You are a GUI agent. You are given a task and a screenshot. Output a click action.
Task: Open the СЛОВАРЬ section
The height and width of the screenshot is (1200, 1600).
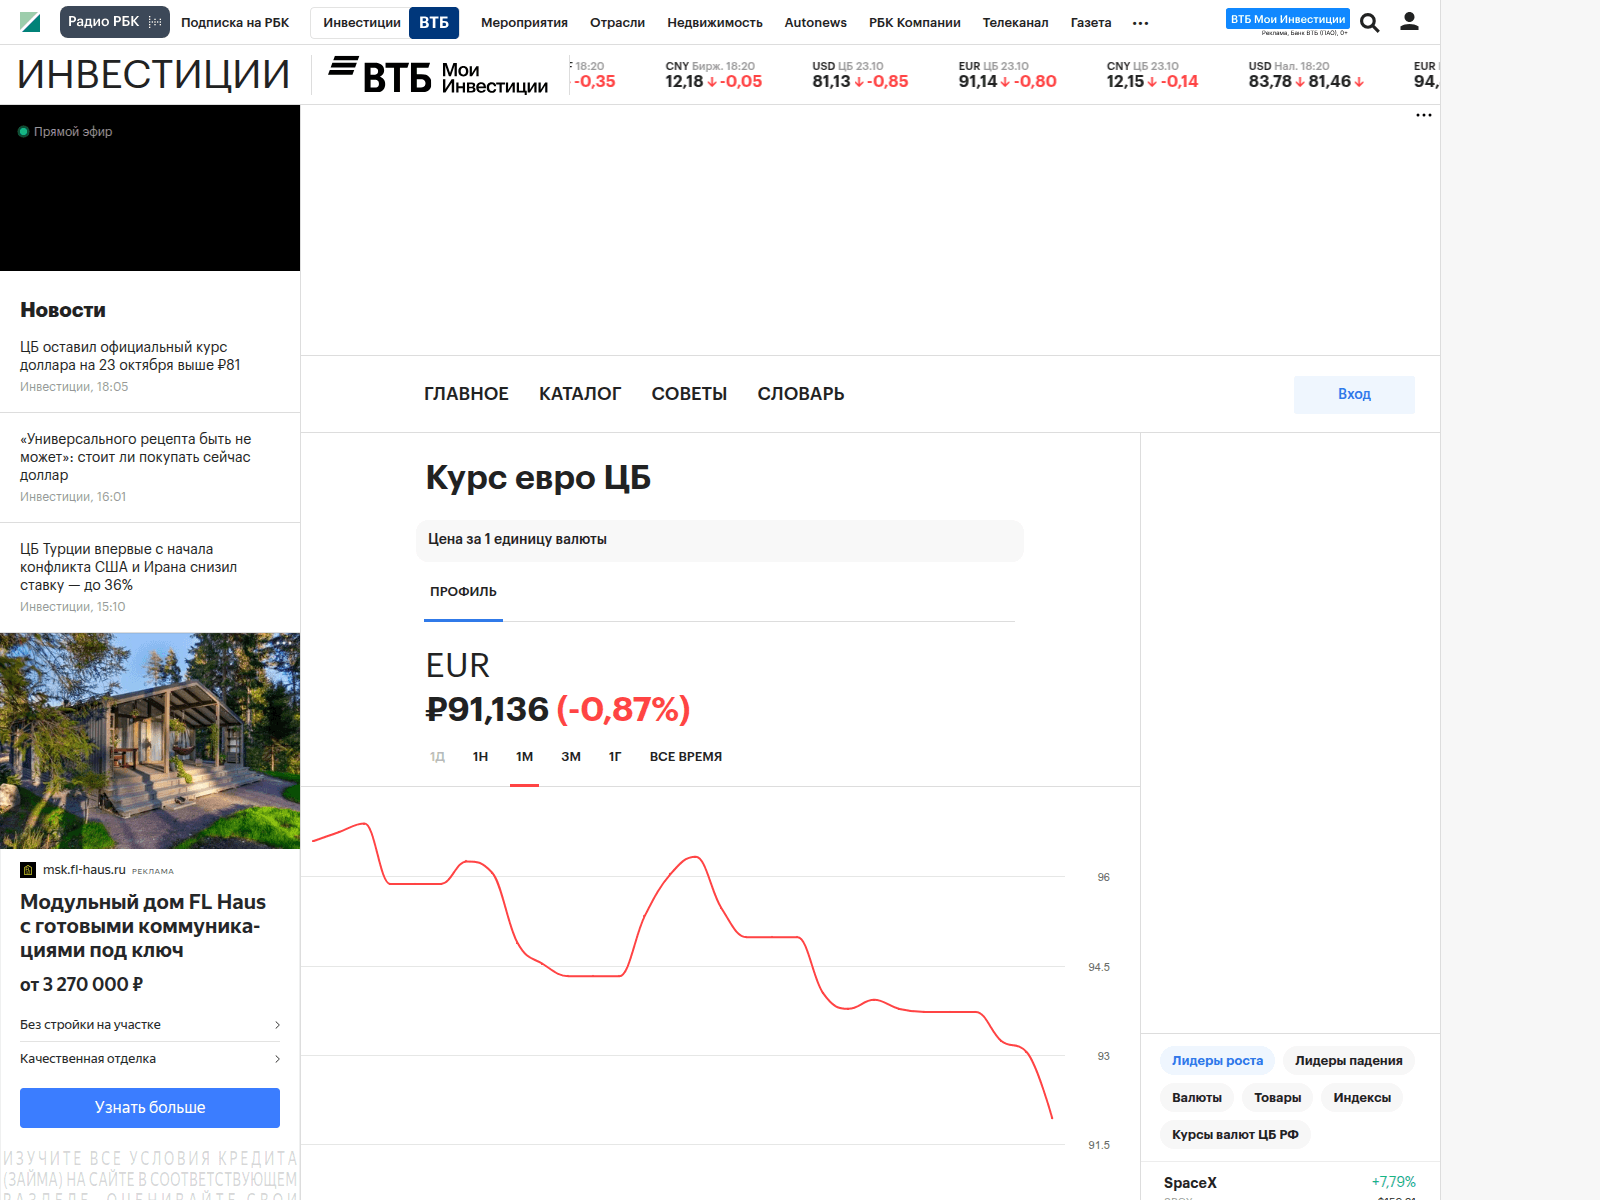pyautogui.click(x=801, y=394)
